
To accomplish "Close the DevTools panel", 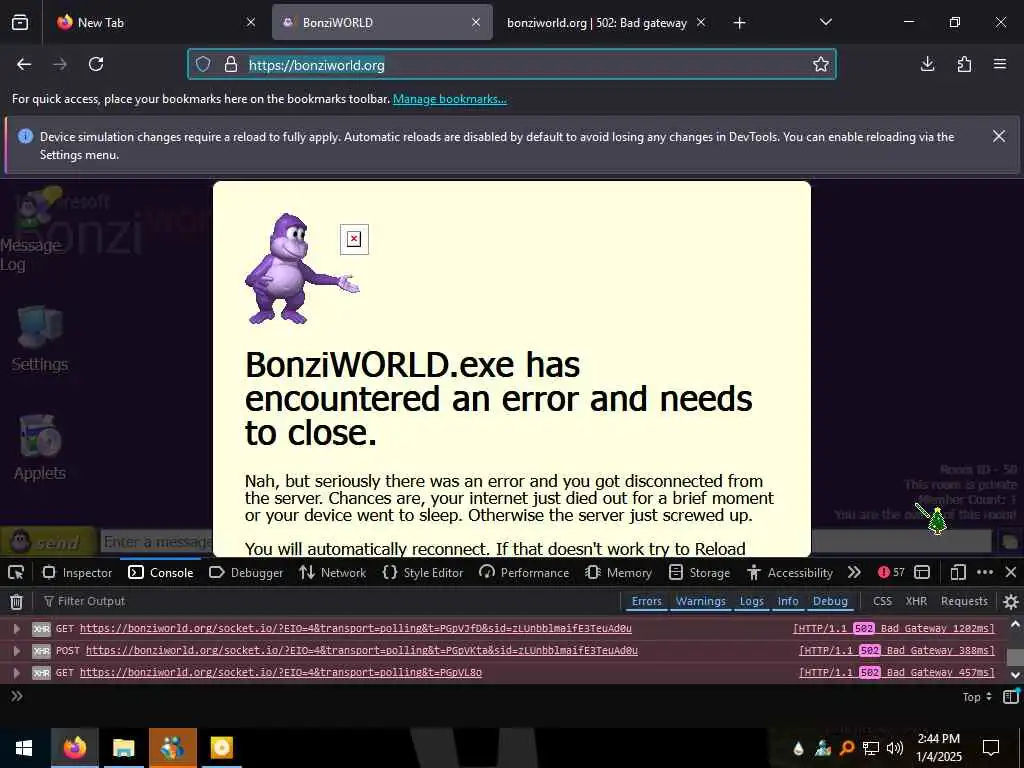I will click(x=1011, y=573).
